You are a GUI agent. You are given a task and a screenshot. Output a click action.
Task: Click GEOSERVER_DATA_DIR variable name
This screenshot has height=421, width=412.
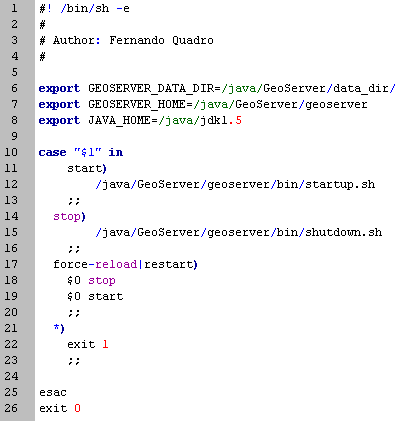[151, 89]
